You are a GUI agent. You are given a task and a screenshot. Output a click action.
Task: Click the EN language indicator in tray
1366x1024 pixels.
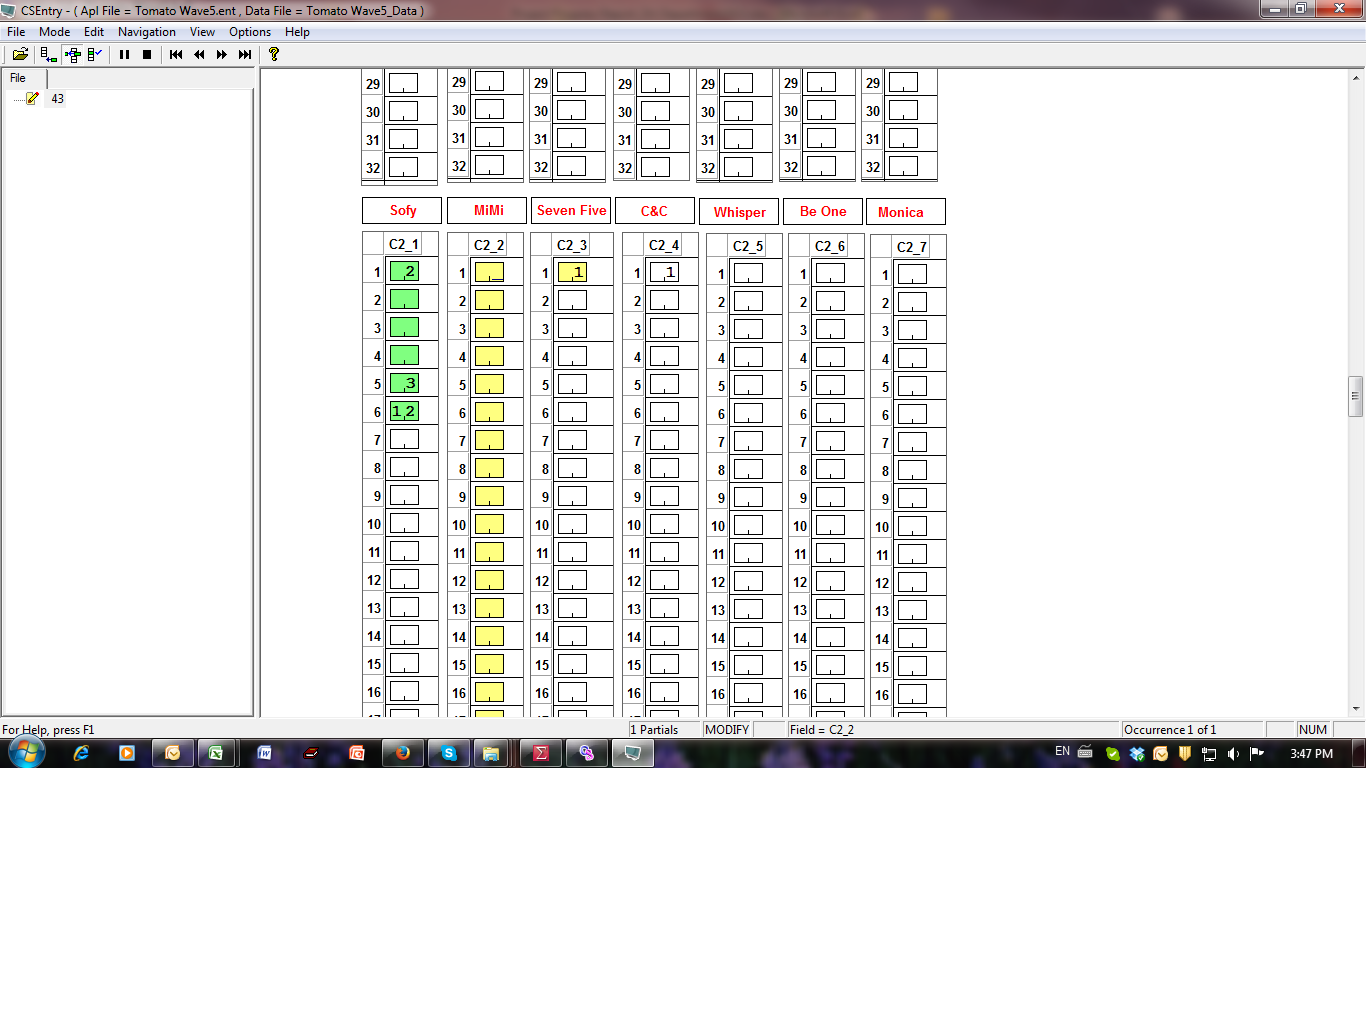[x=1062, y=751]
